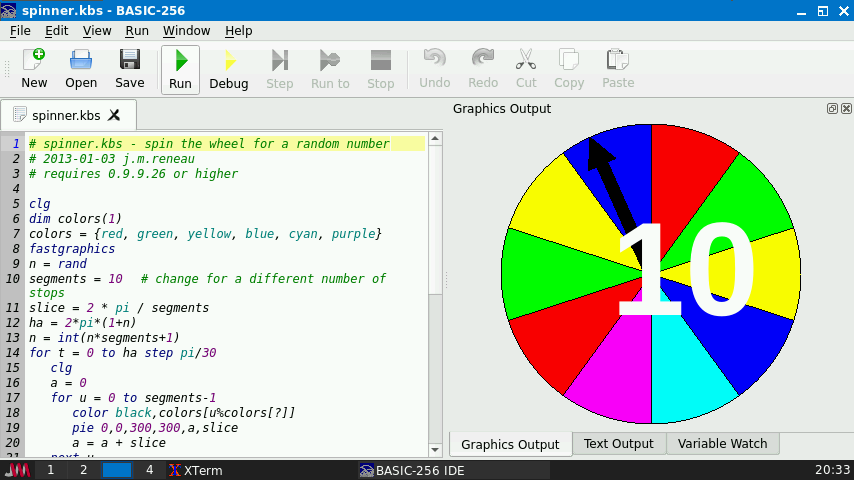Open XTerm from the taskbar

tap(196, 470)
